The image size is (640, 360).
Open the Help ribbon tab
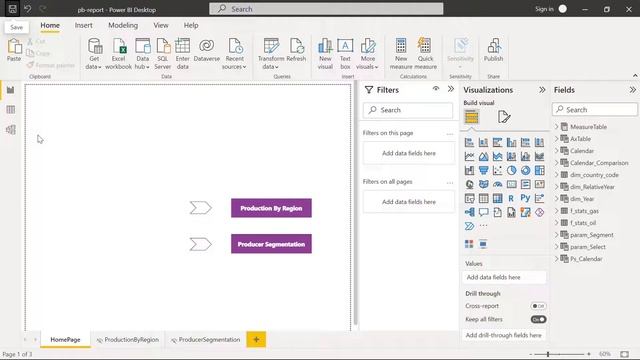pos(191,25)
